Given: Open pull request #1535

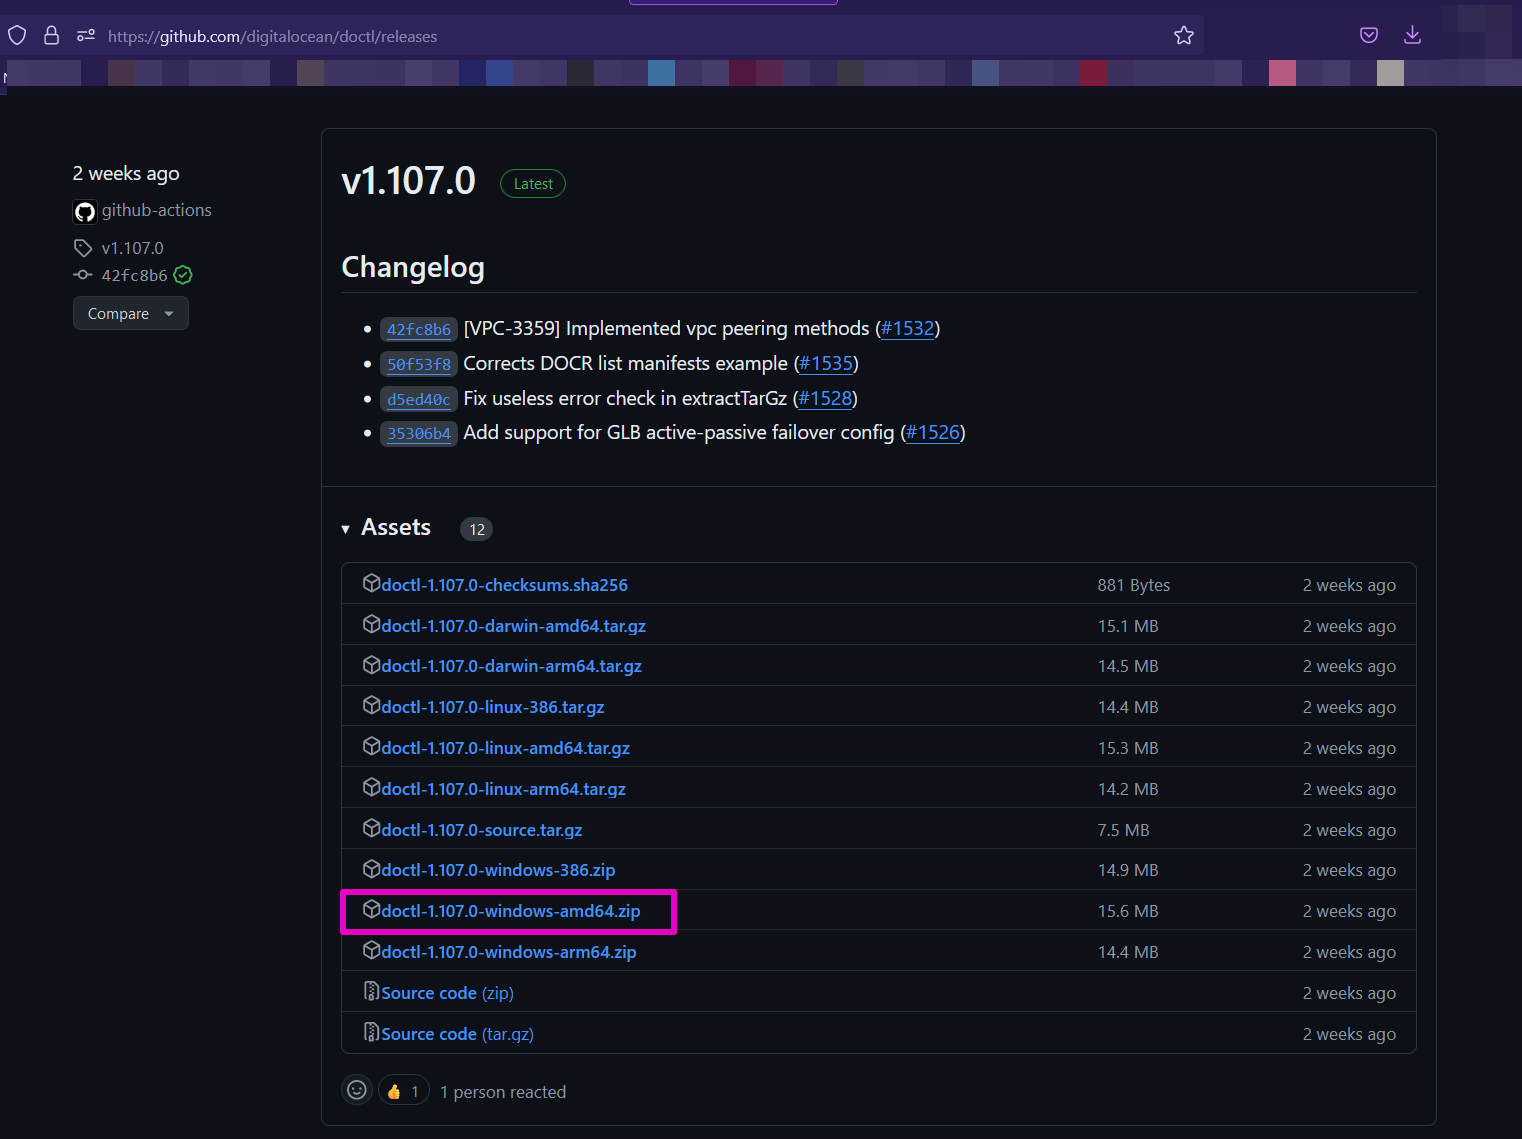Looking at the screenshot, I should pyautogui.click(x=826, y=364).
